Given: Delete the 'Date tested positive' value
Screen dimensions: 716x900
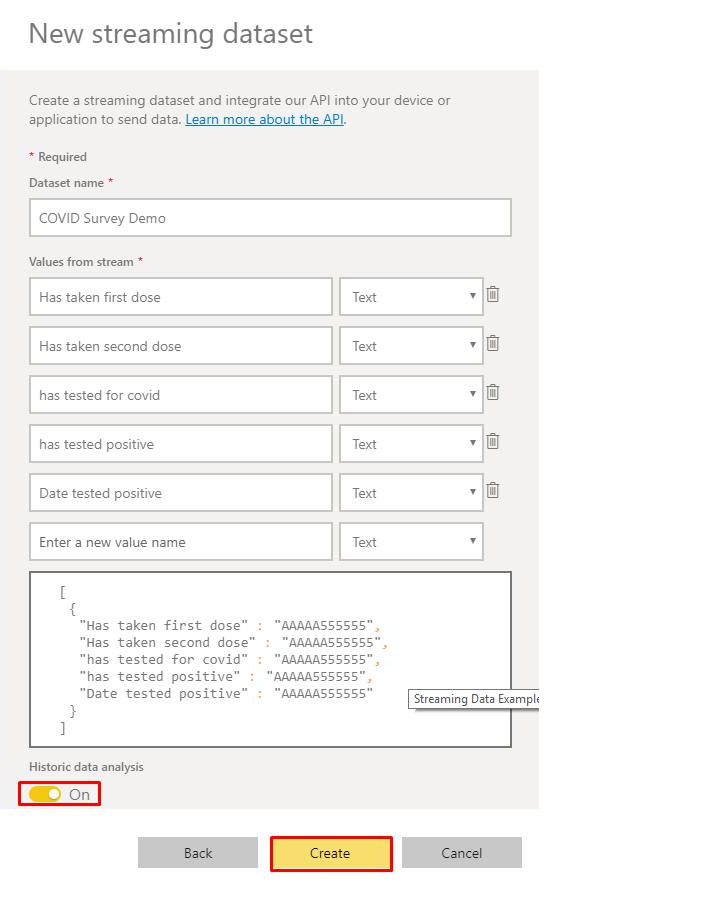Looking at the screenshot, I should click(x=493, y=491).
